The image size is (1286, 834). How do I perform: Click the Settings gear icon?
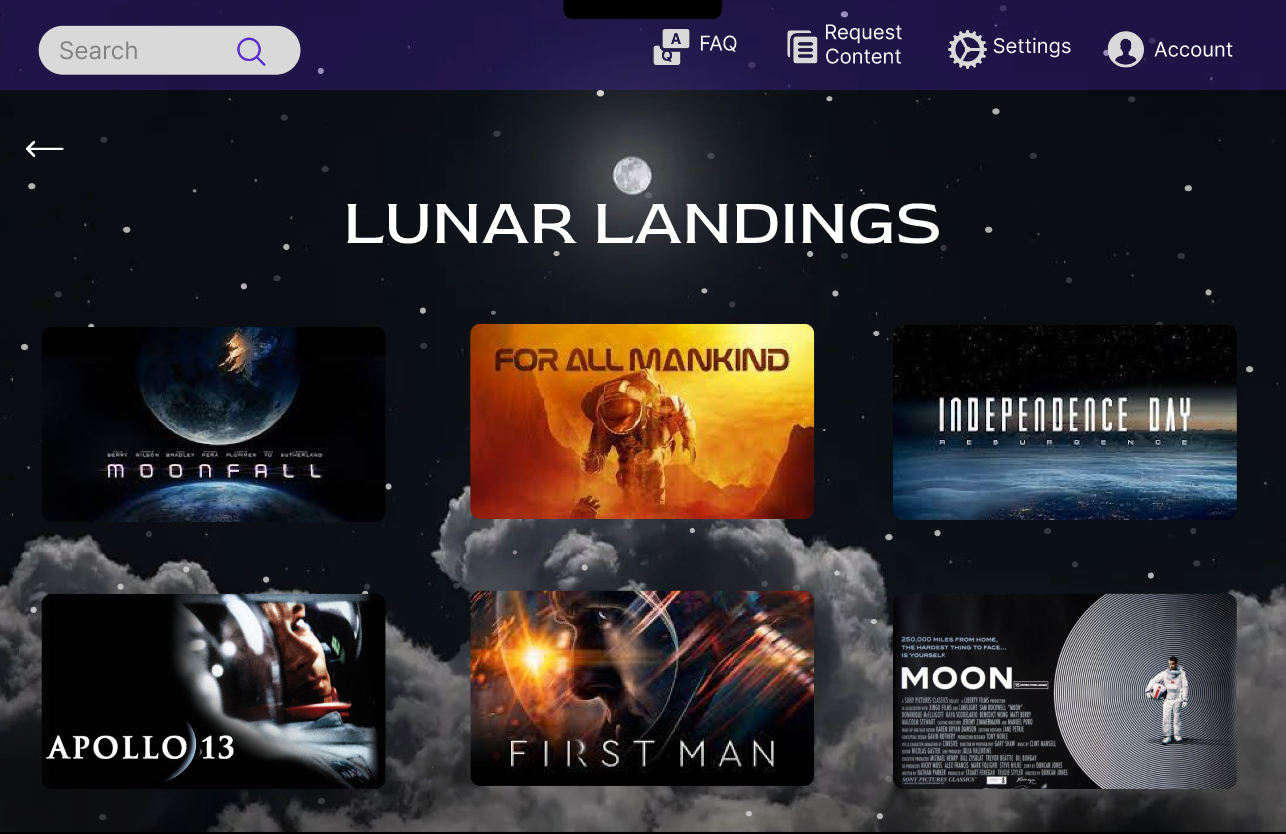pyautogui.click(x=967, y=49)
